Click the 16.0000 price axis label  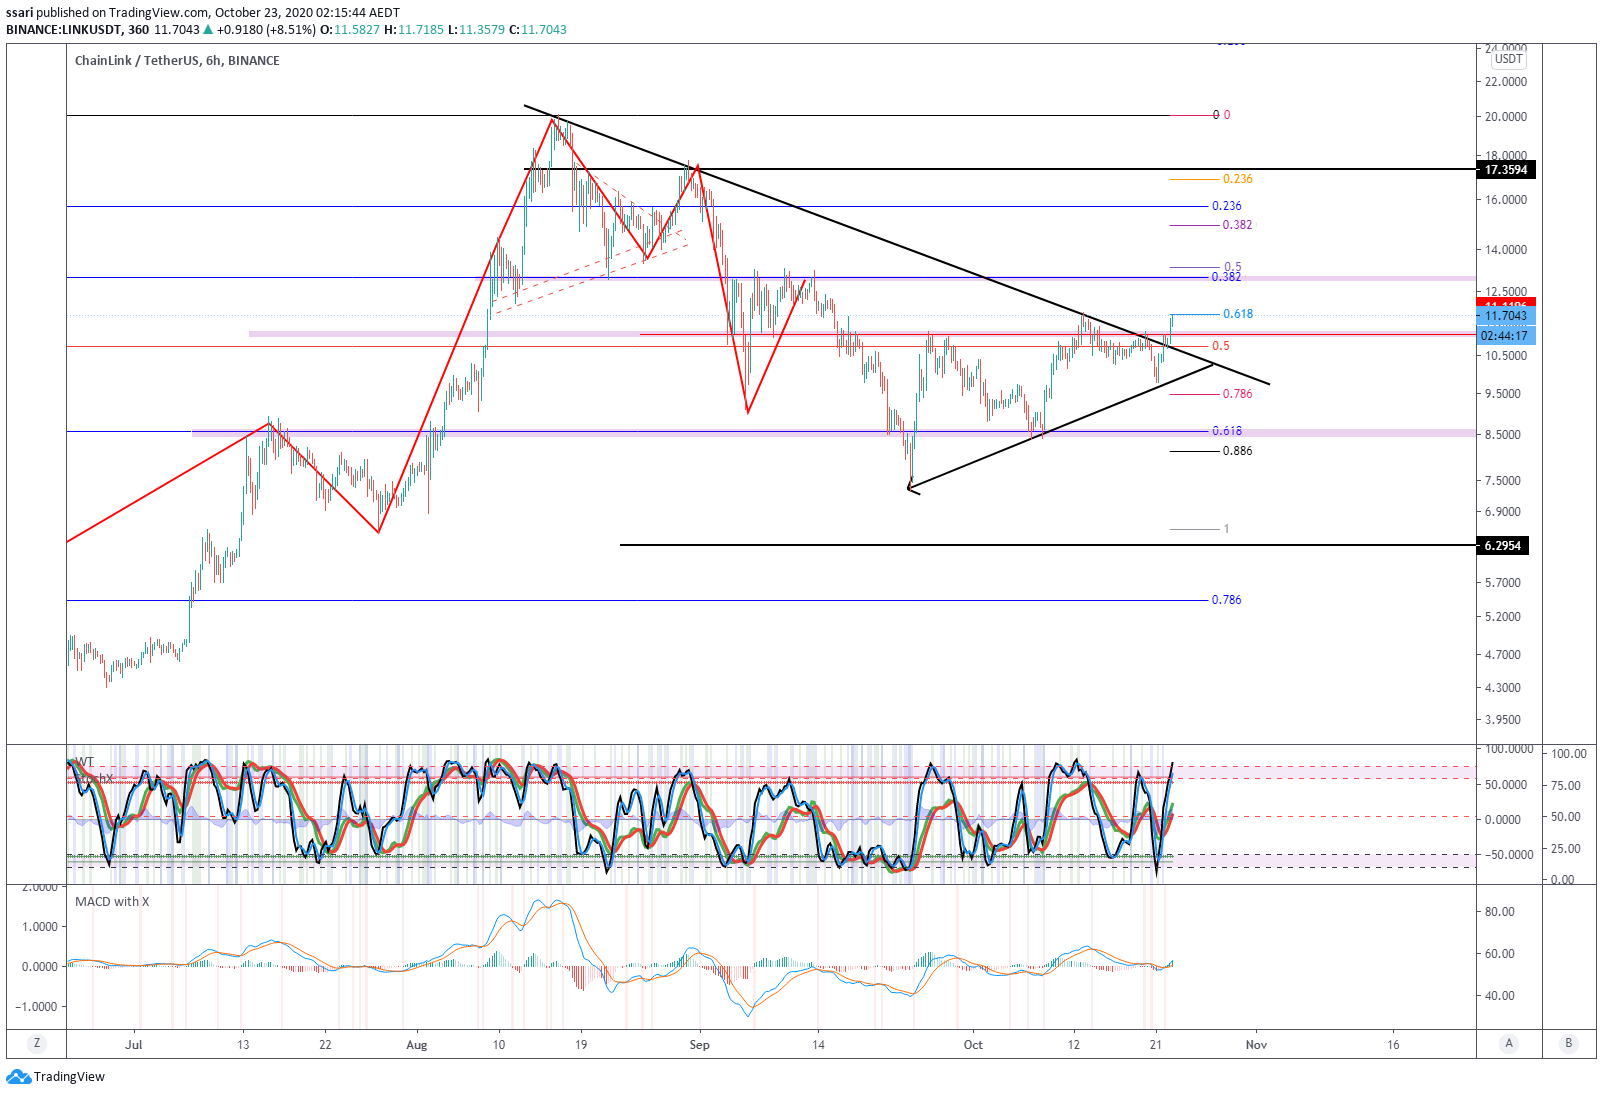tap(1506, 200)
